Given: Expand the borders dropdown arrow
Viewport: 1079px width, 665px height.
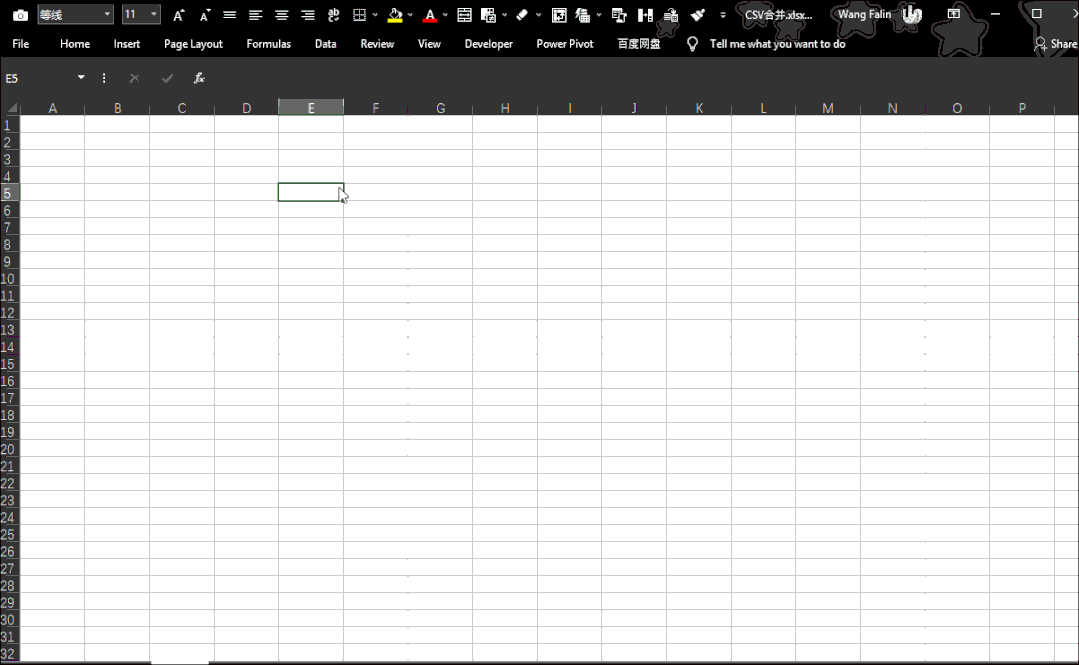Looking at the screenshot, I should click(375, 14).
